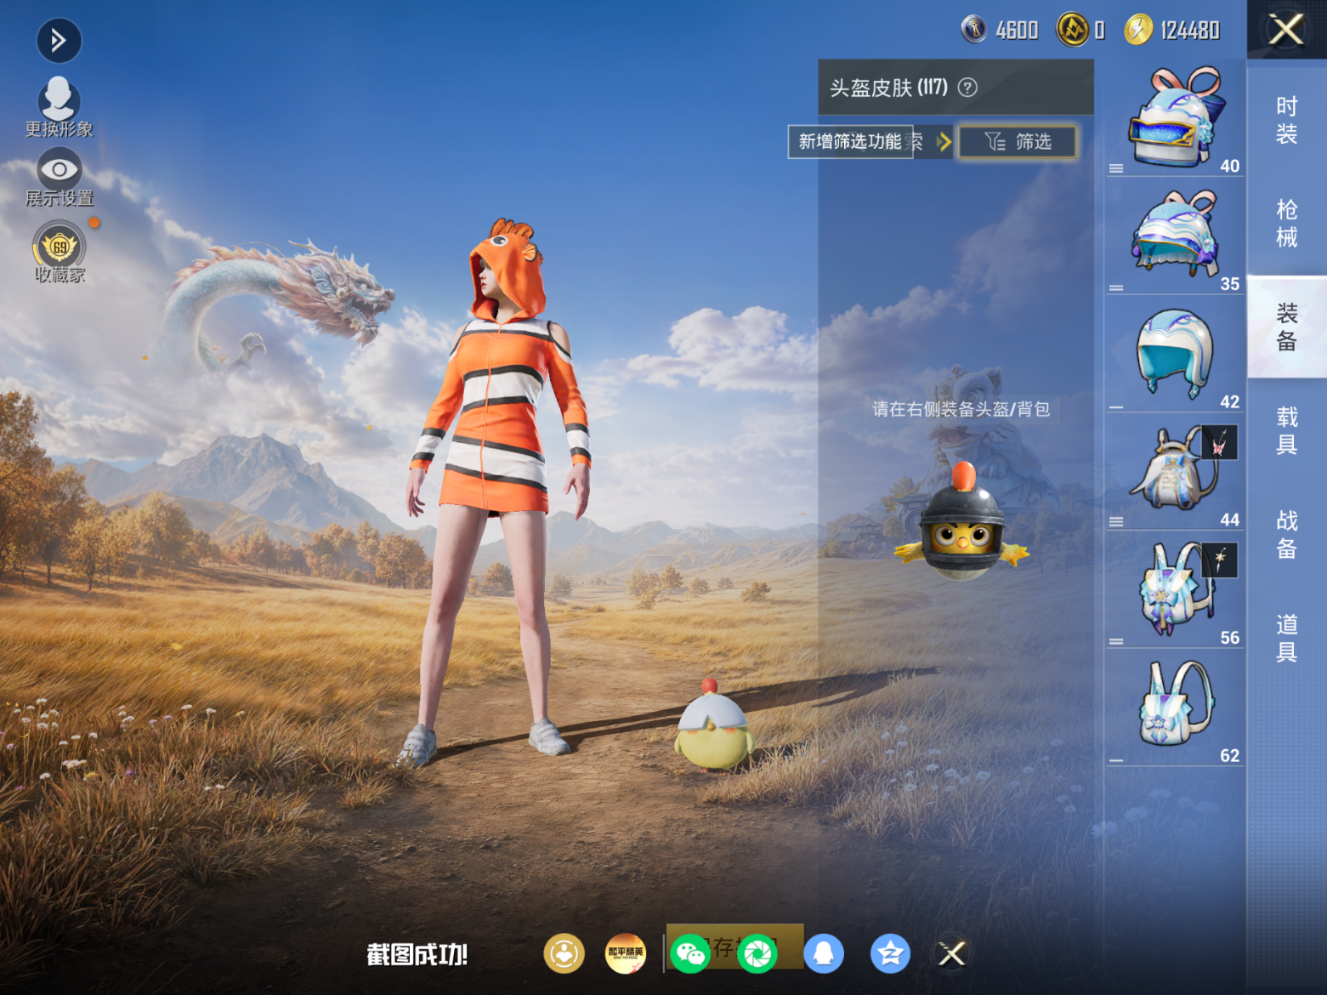Screen dimensions: 1327x995
Task: Click the help question mark beside 头盔皮肤
Action: (x=967, y=87)
